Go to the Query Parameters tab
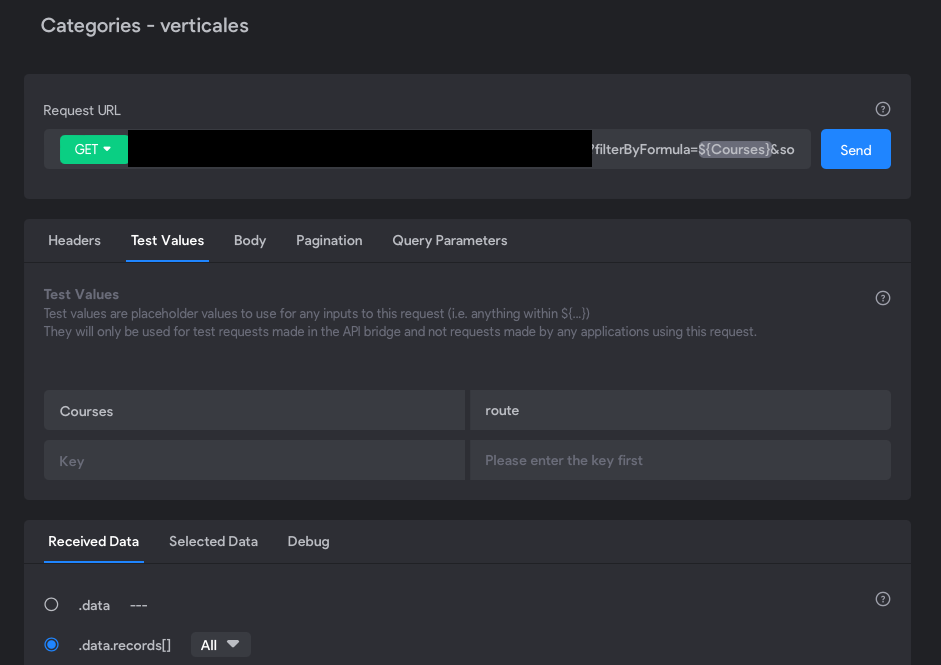941x665 pixels. (x=449, y=241)
